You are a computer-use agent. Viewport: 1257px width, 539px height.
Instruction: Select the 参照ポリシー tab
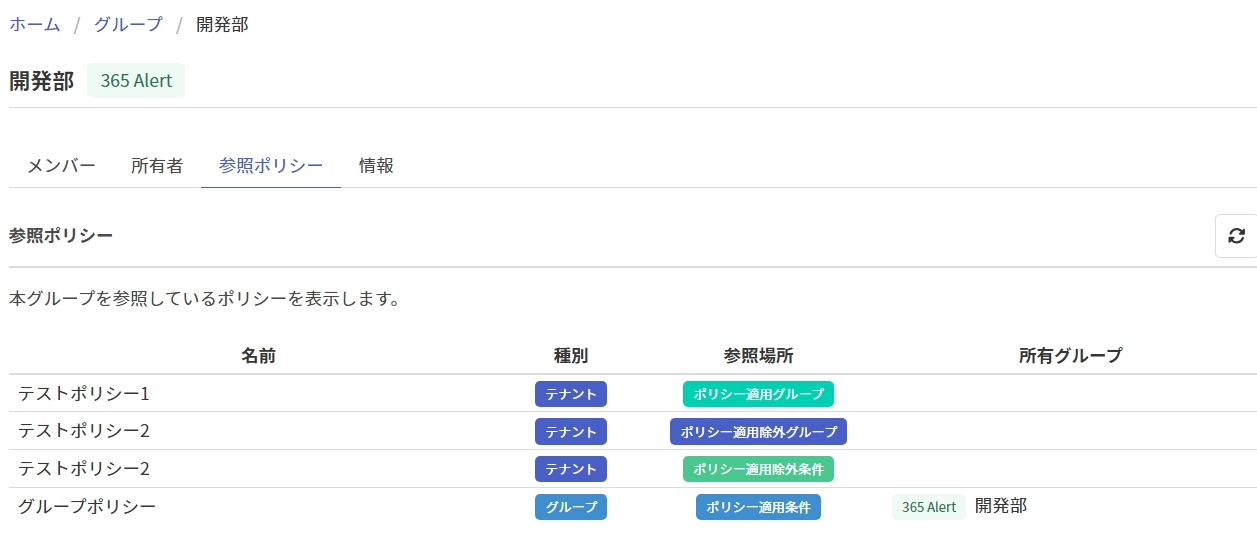click(271, 166)
